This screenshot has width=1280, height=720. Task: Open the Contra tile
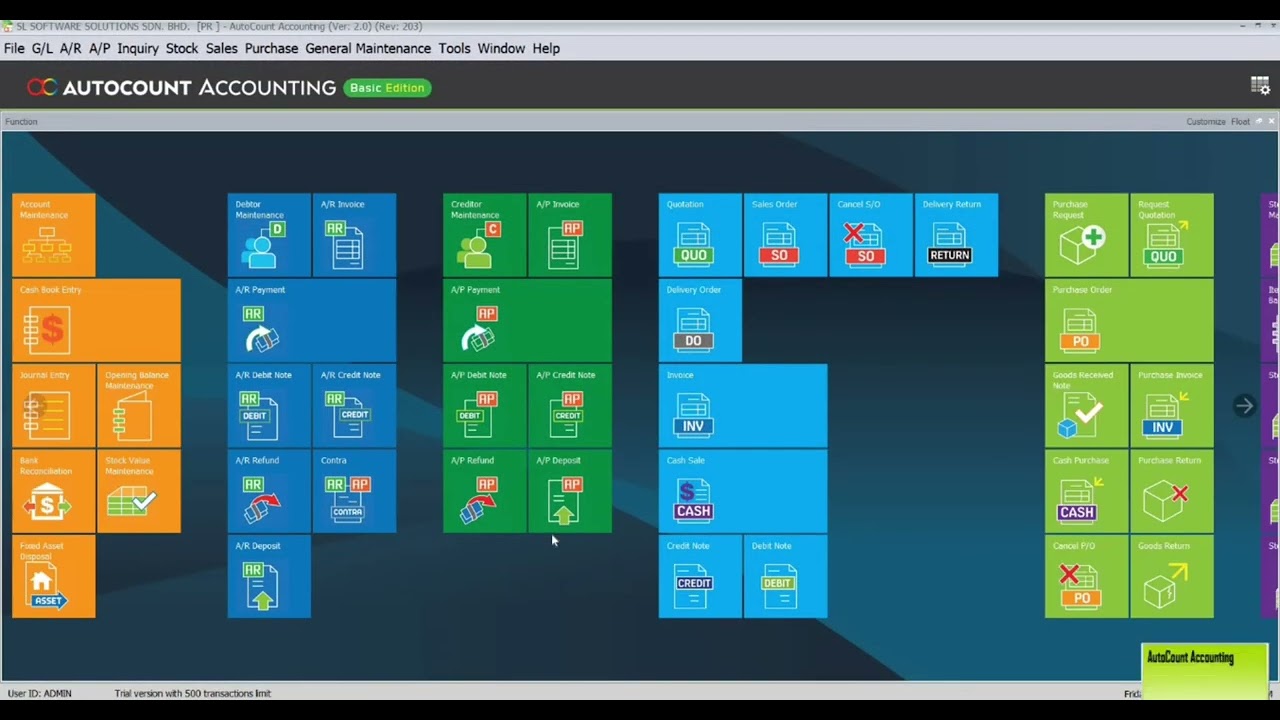[x=355, y=491]
